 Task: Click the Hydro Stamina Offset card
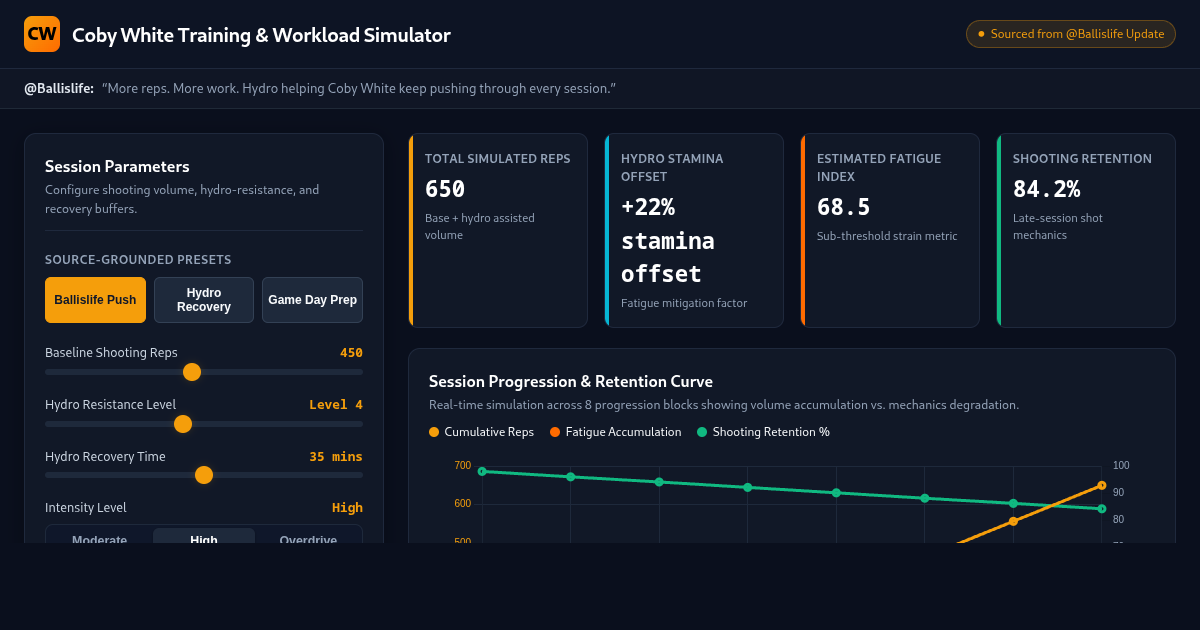point(694,230)
